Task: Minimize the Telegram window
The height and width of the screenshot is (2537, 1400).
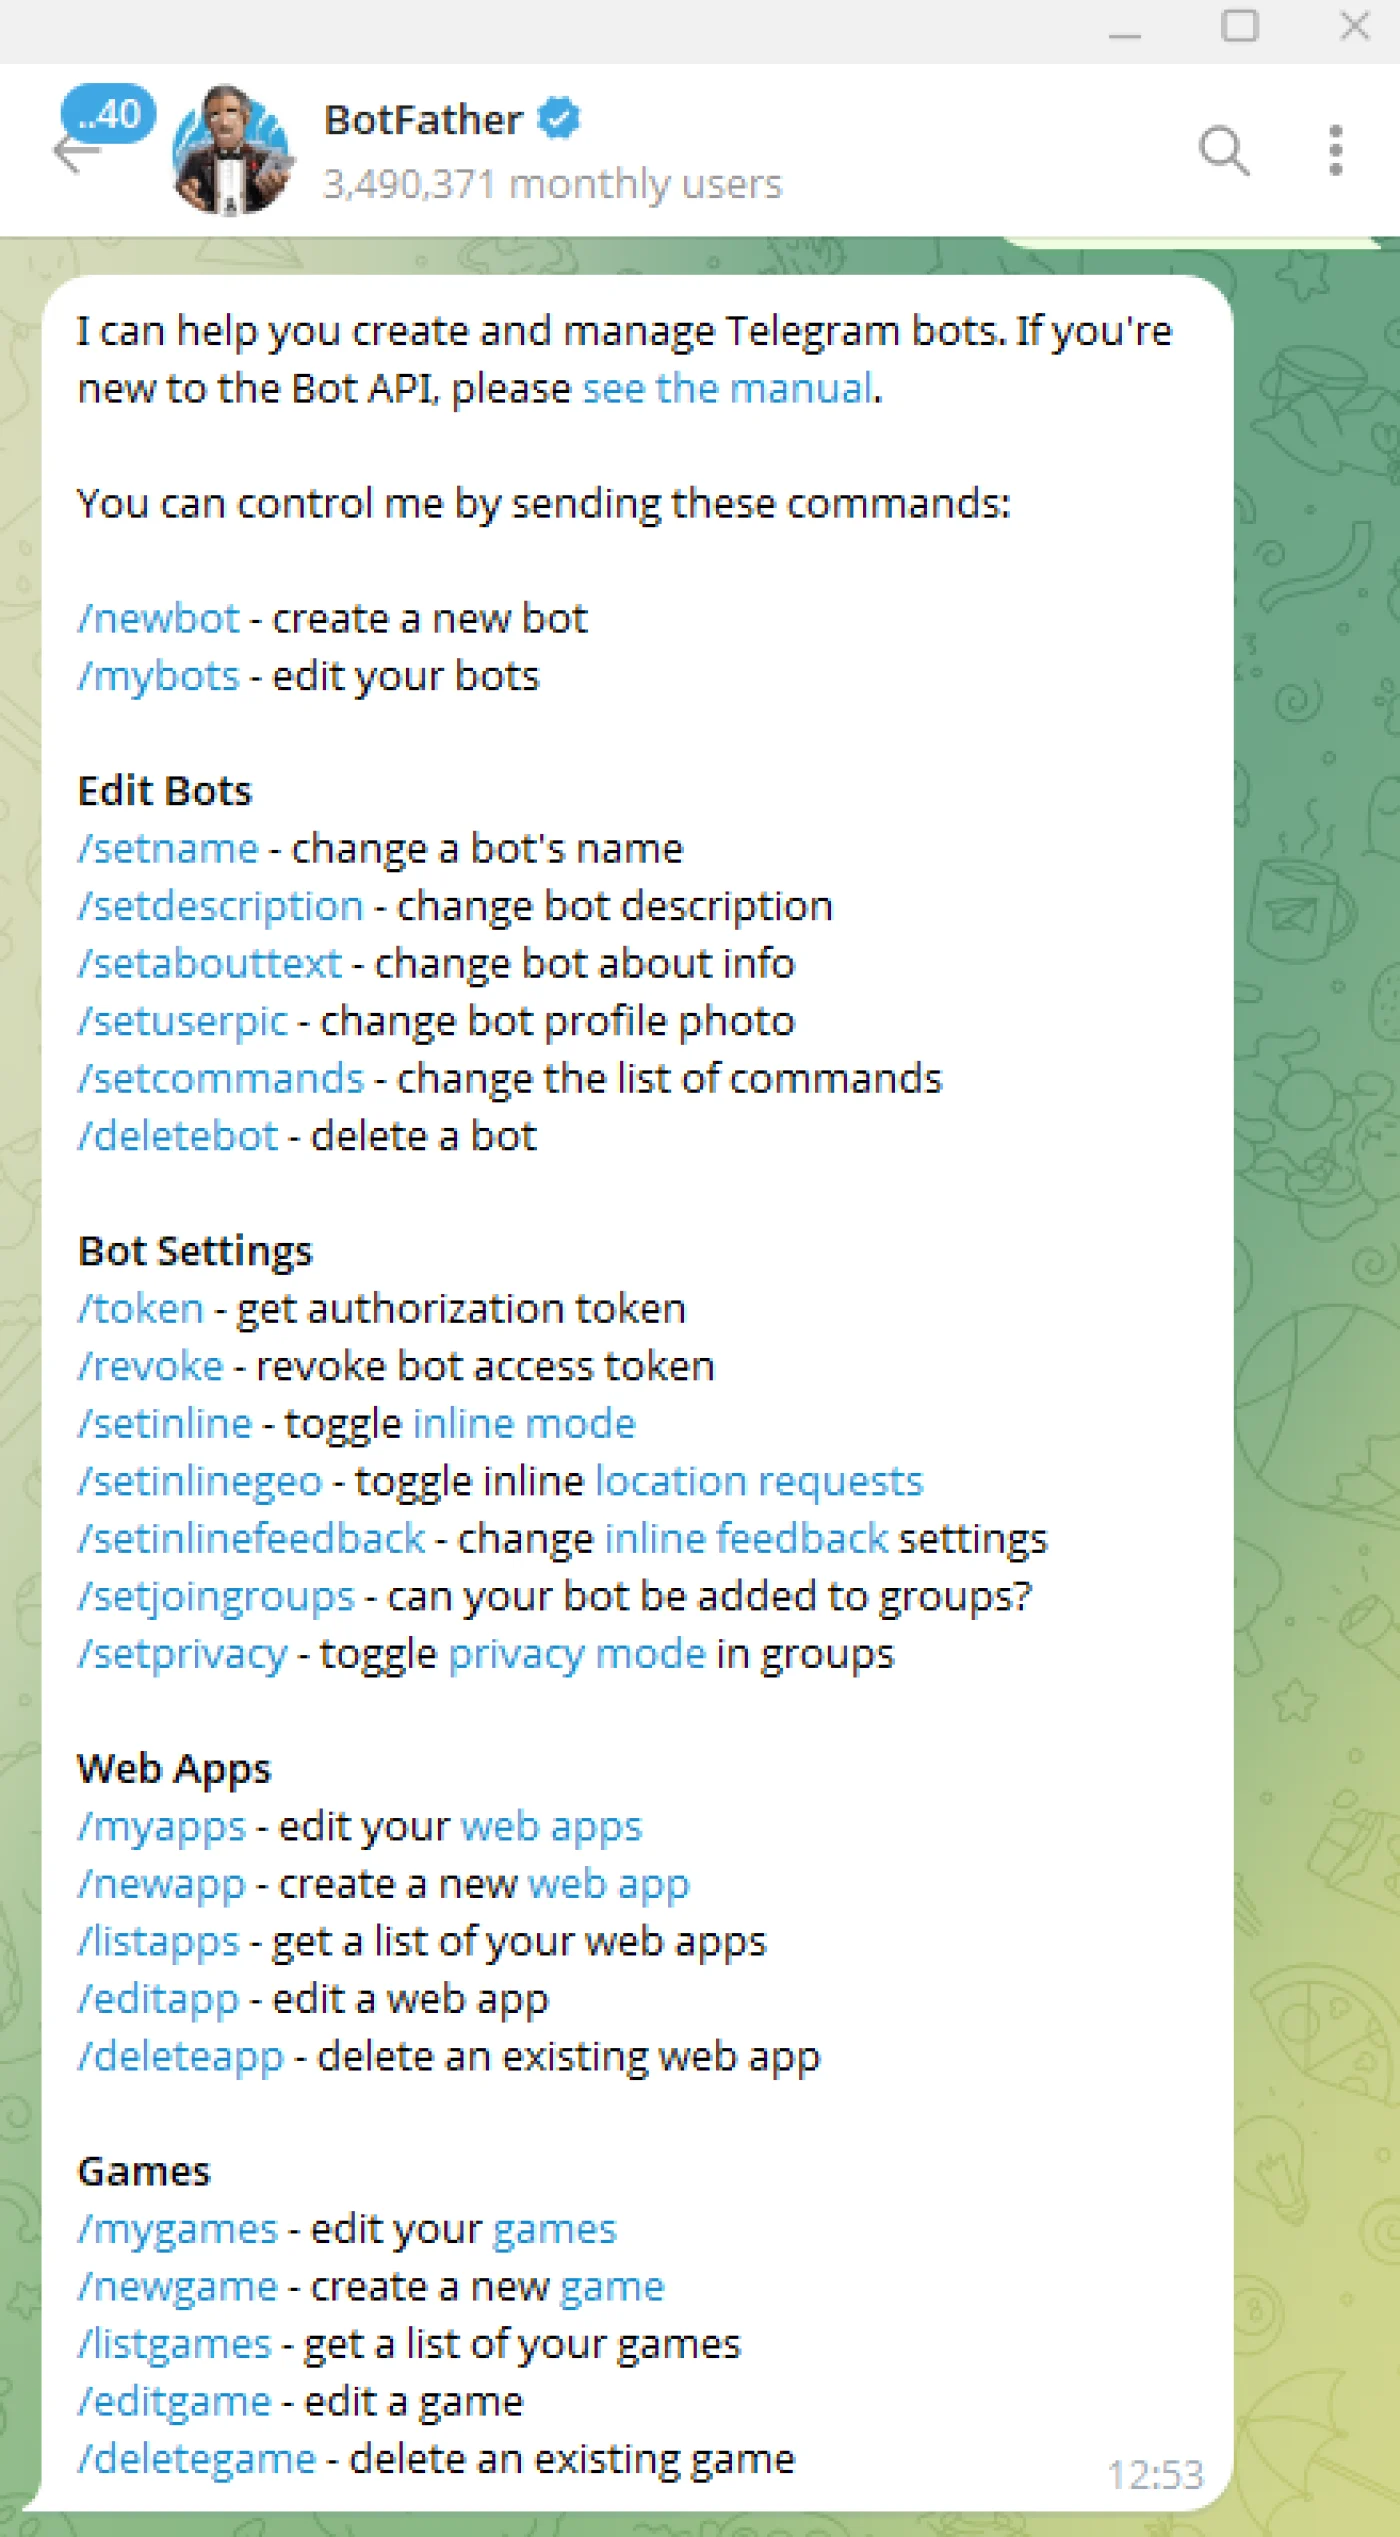Action: [1125, 30]
